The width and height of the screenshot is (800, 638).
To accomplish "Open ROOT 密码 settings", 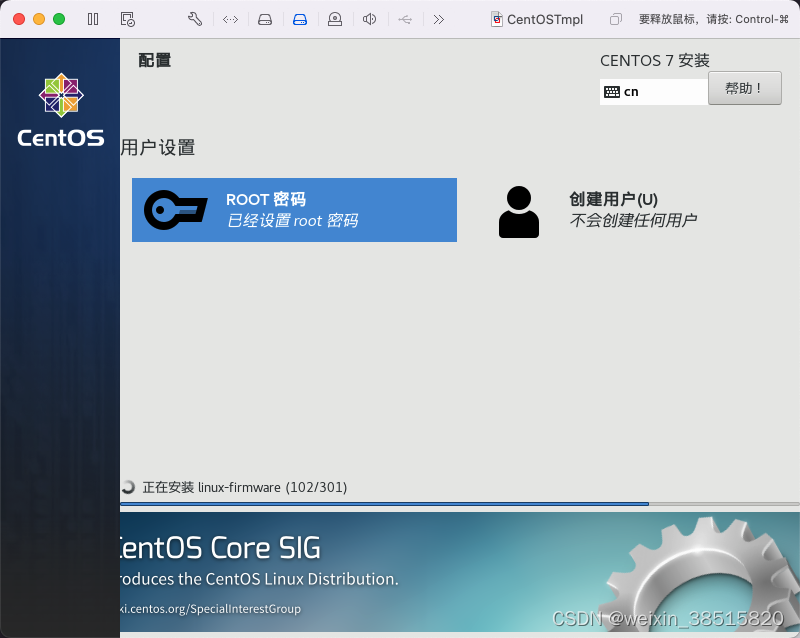I will point(294,210).
